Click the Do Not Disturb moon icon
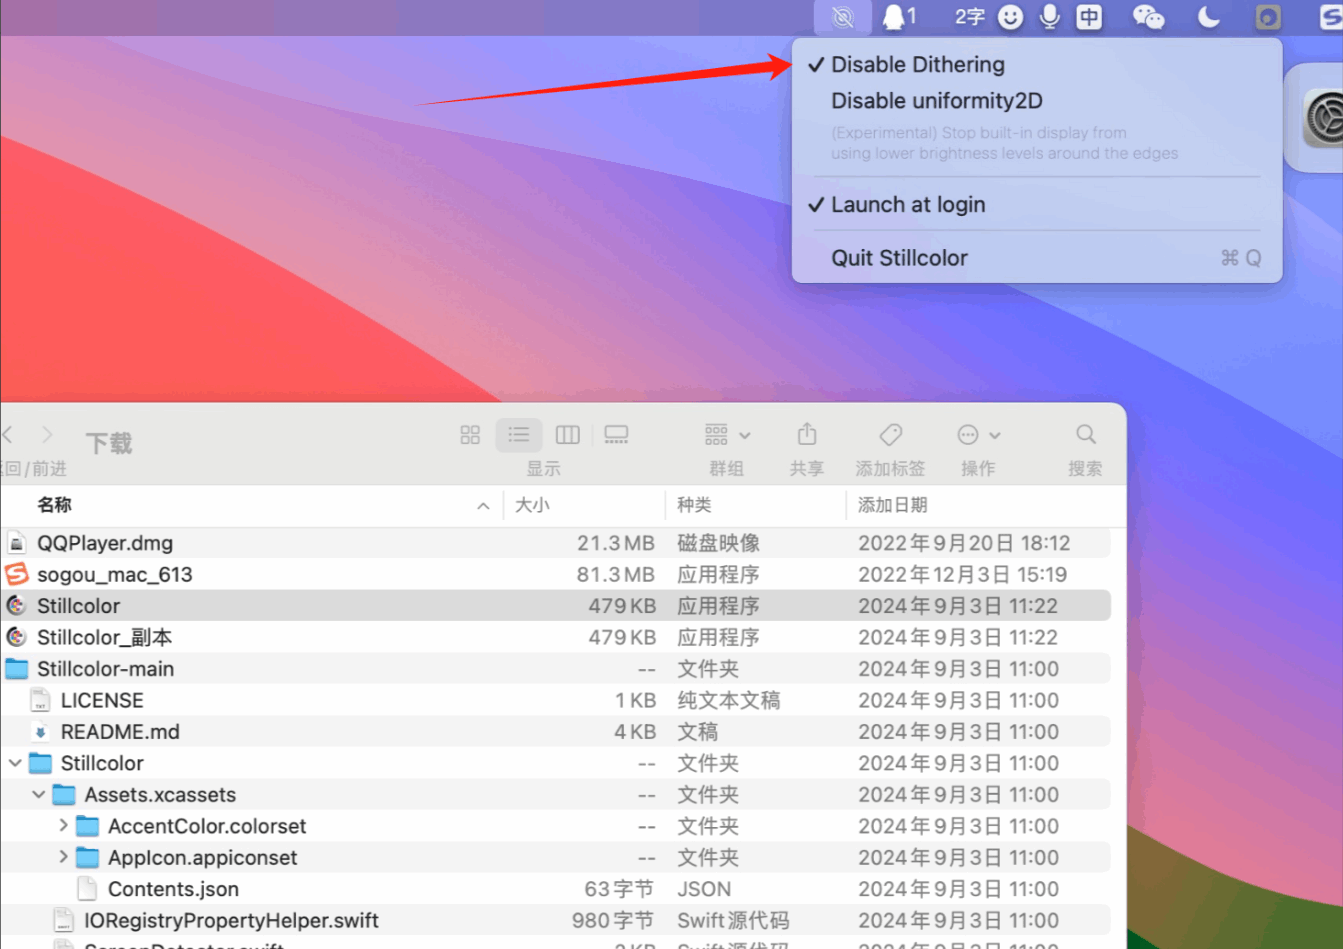 (1209, 17)
